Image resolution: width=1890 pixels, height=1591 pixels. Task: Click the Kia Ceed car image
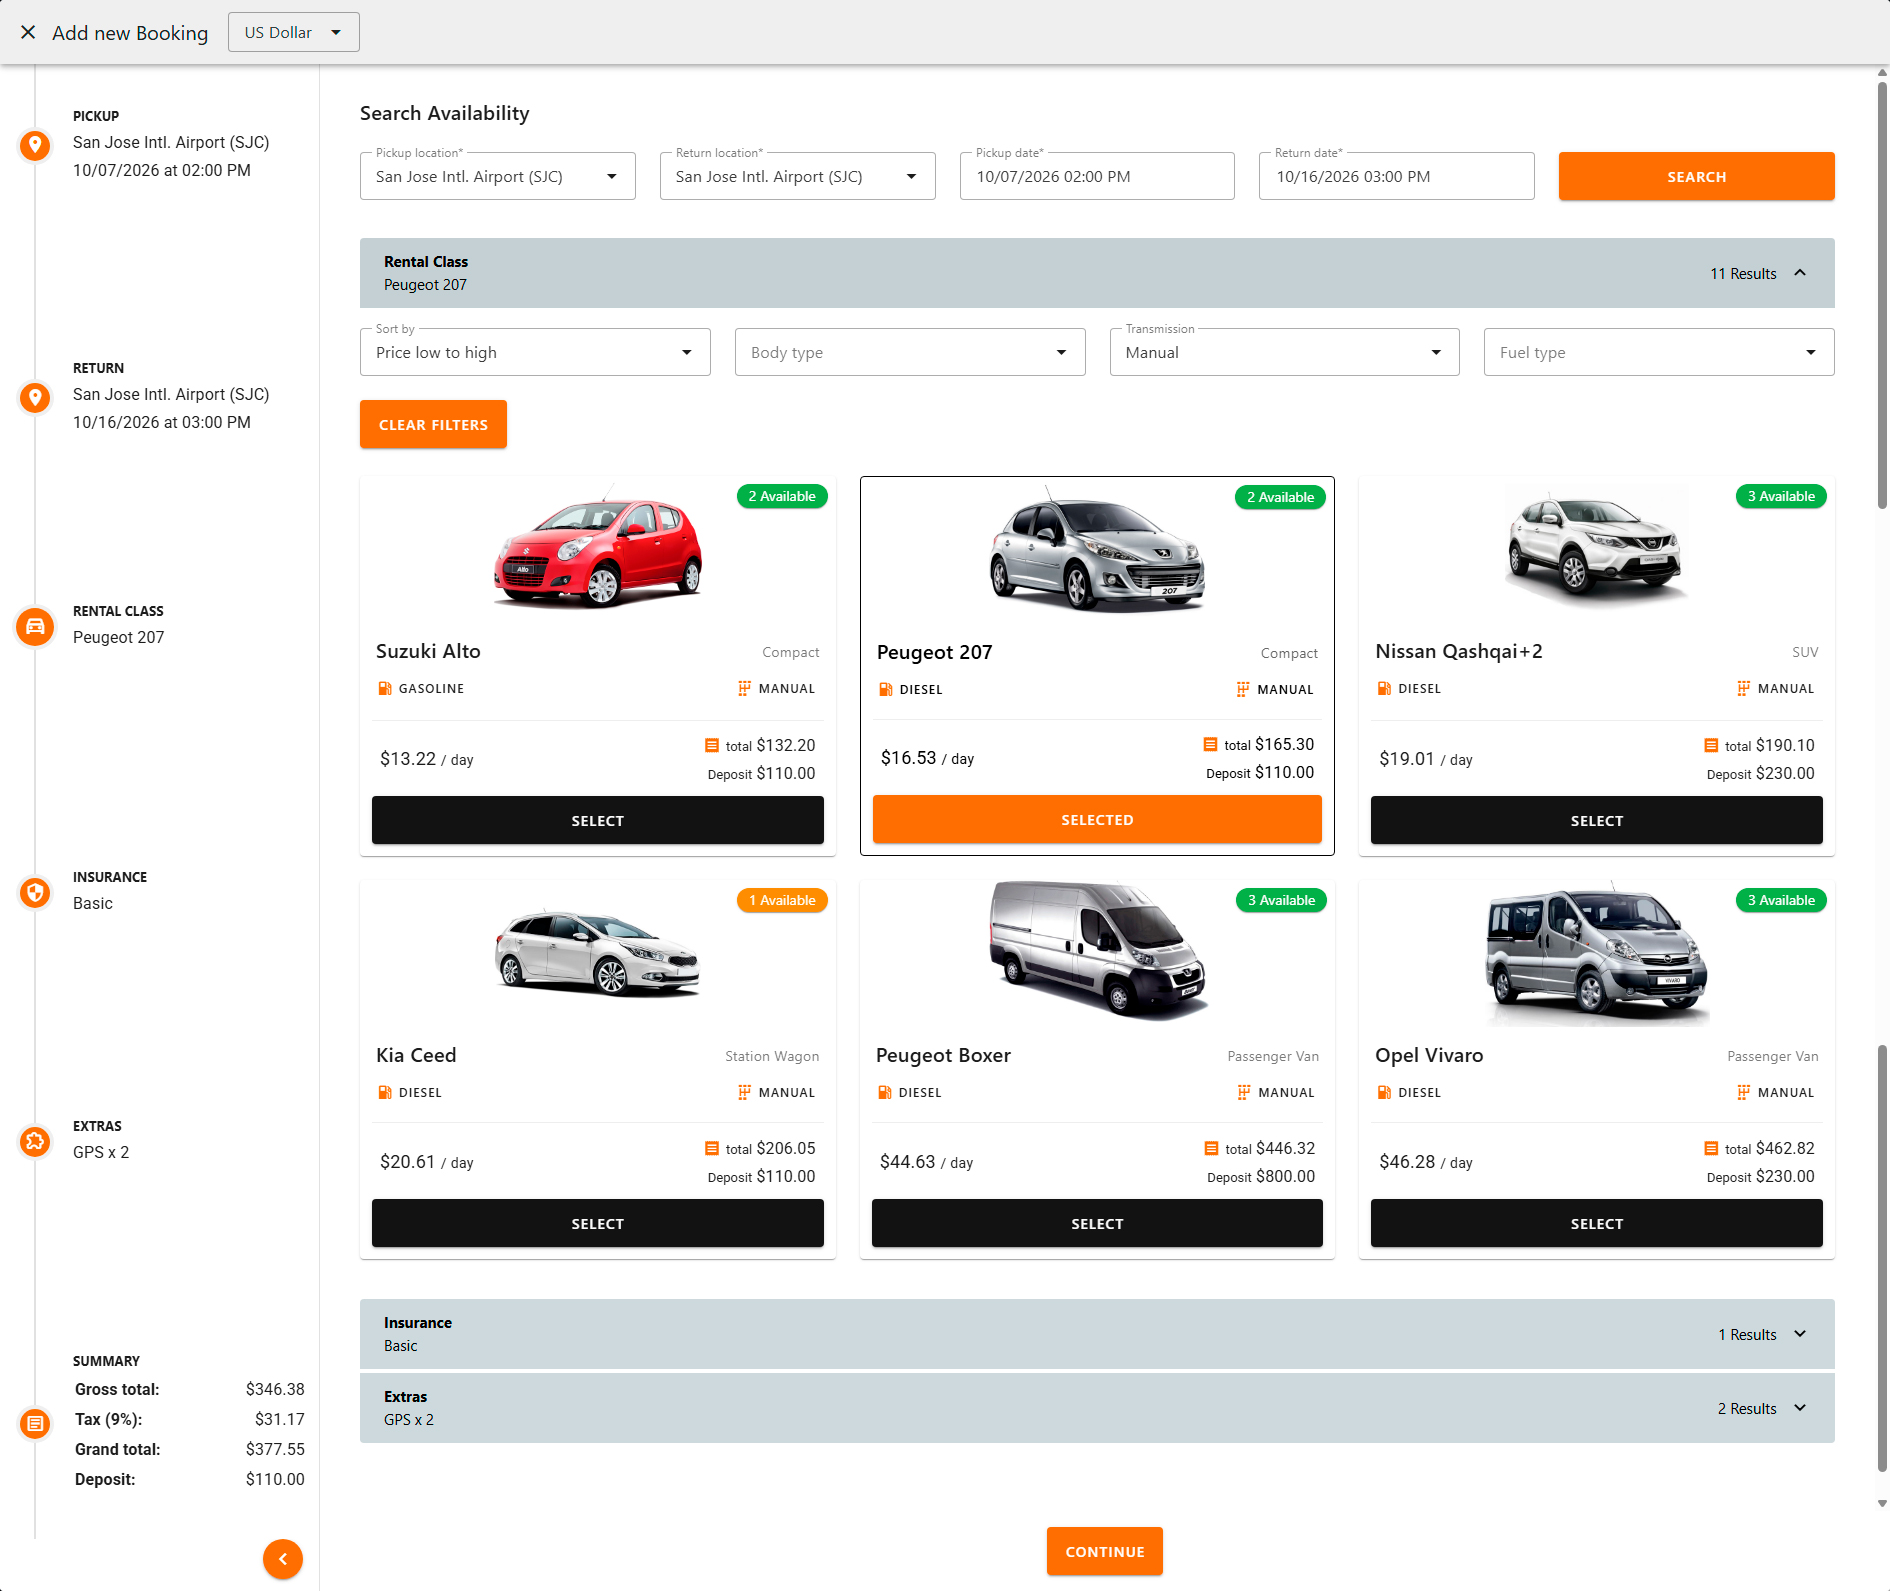click(598, 952)
